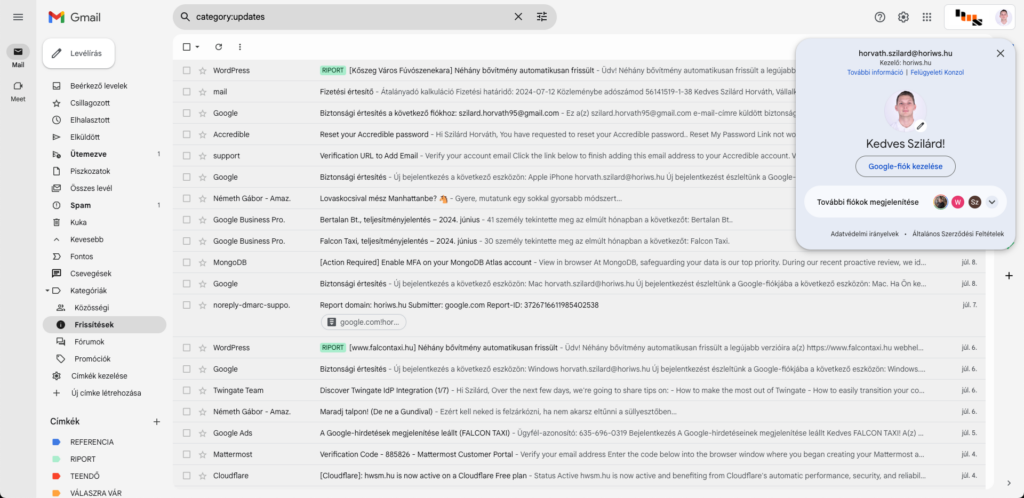Star the MongoDB email
The image size is (1024, 498).
pyautogui.click(x=202, y=262)
